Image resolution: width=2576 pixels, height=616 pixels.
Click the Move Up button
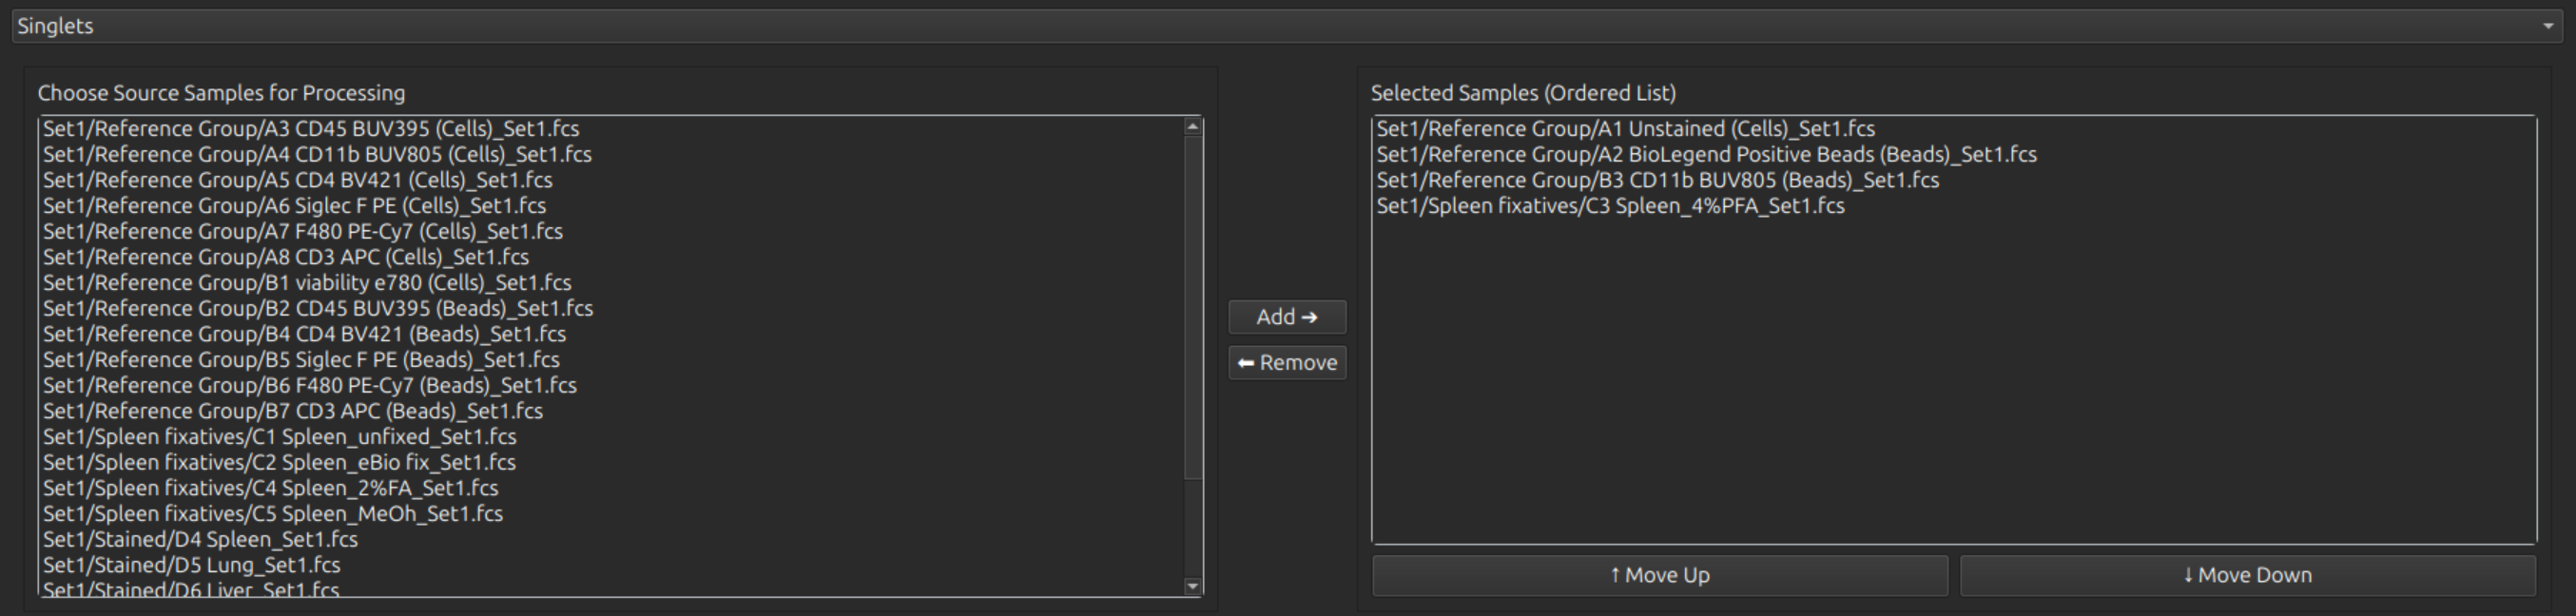1660,575
